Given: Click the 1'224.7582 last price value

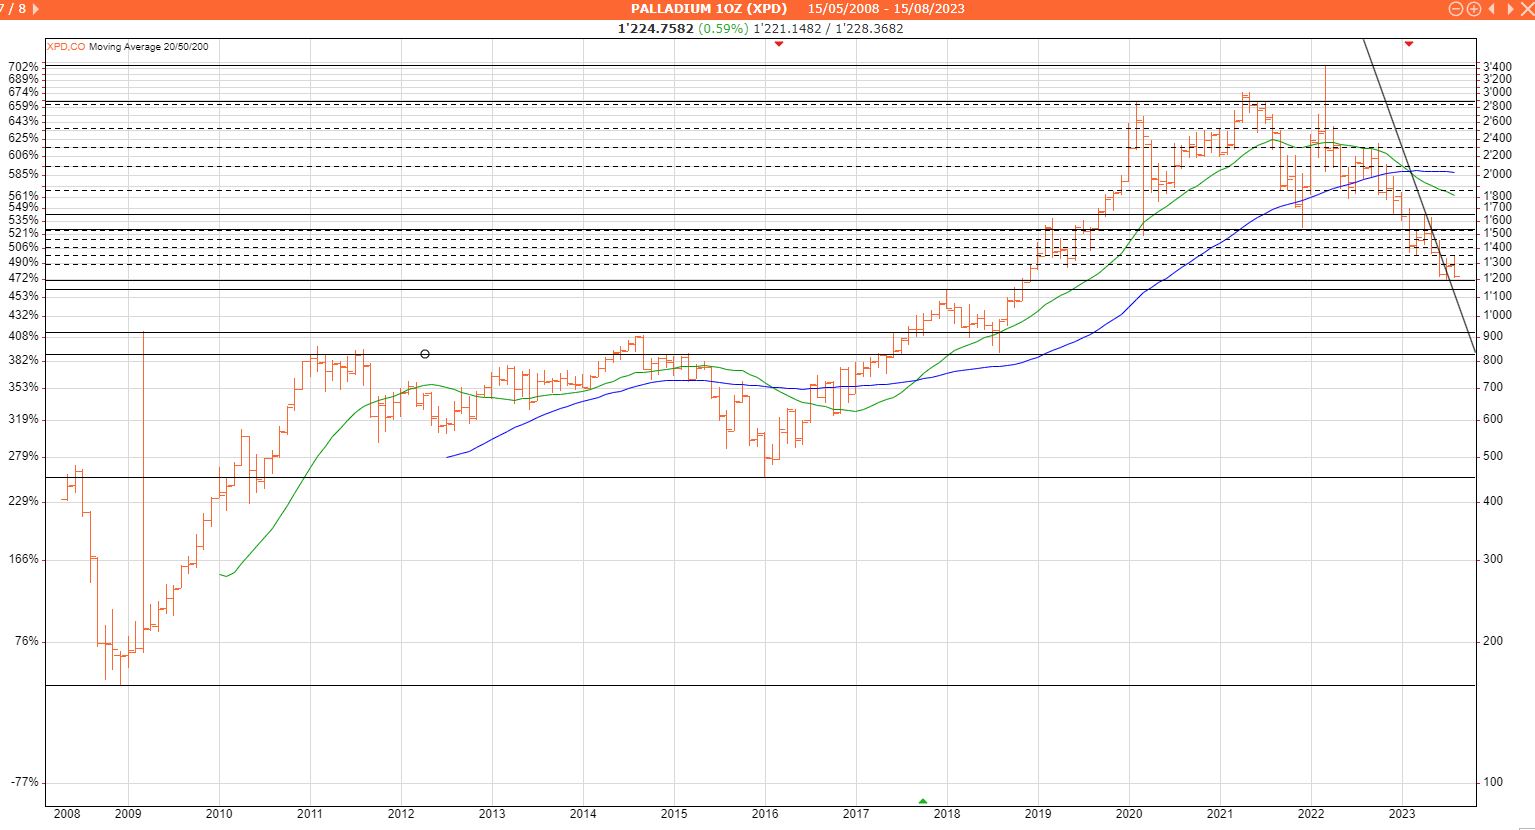Looking at the screenshot, I should coord(655,29).
